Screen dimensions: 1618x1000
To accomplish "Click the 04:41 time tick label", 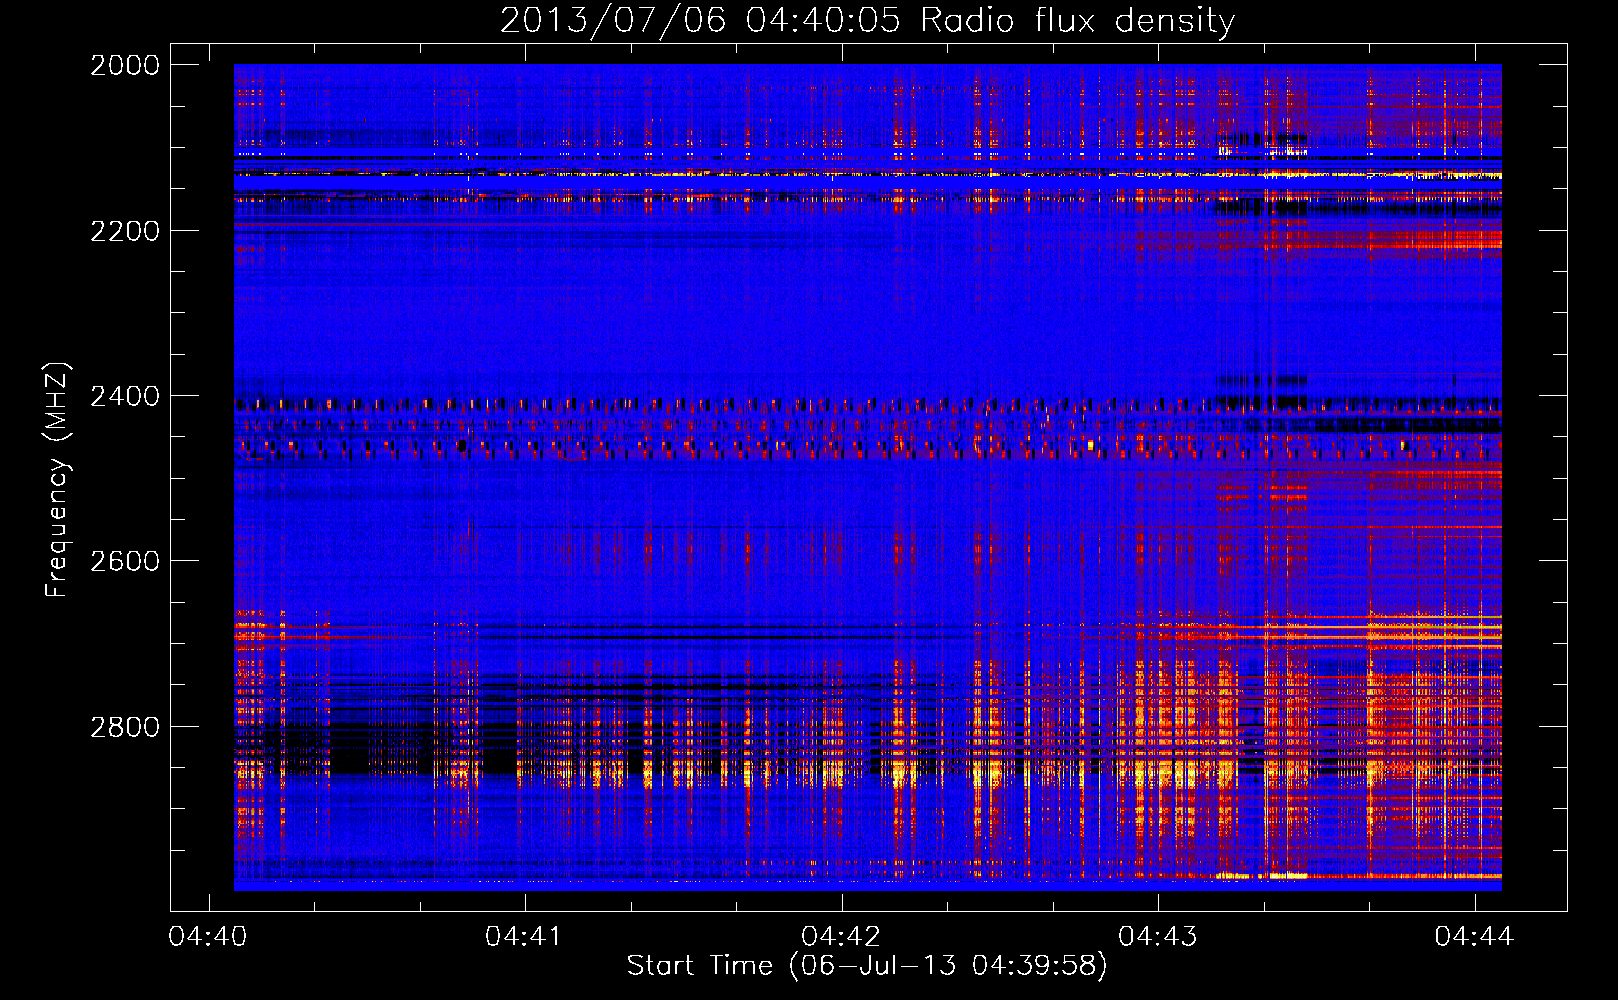I will pyautogui.click(x=525, y=936).
